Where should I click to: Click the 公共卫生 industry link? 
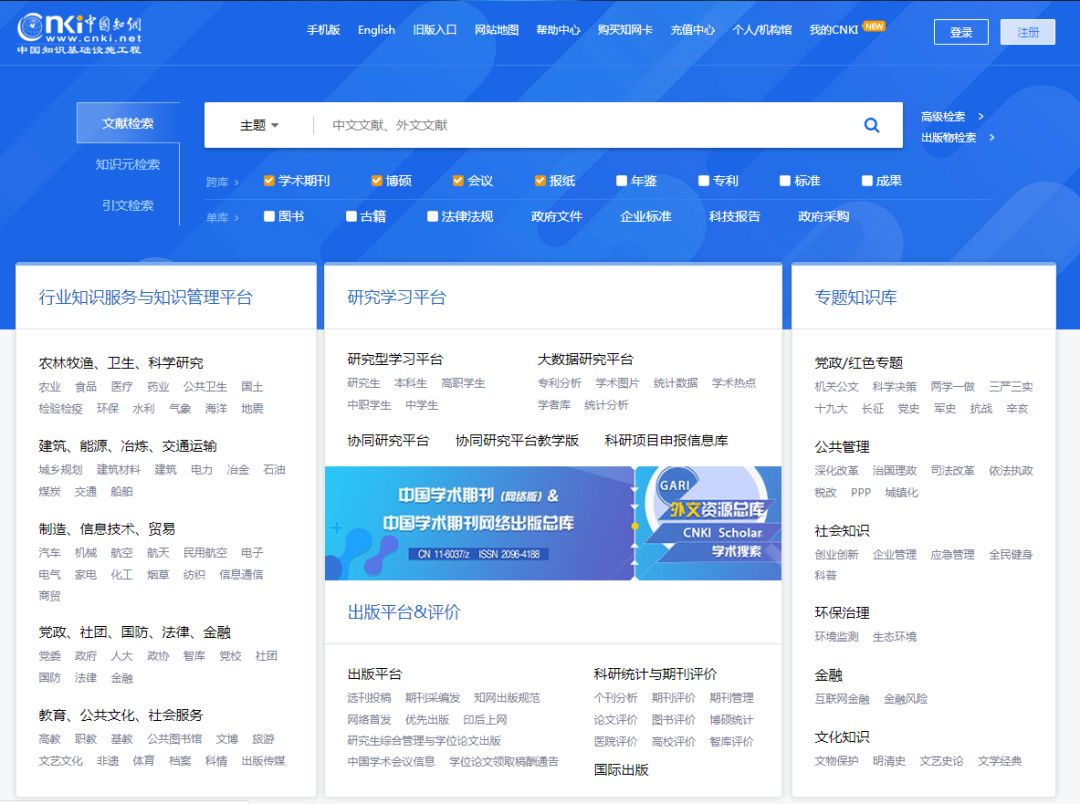(205, 386)
